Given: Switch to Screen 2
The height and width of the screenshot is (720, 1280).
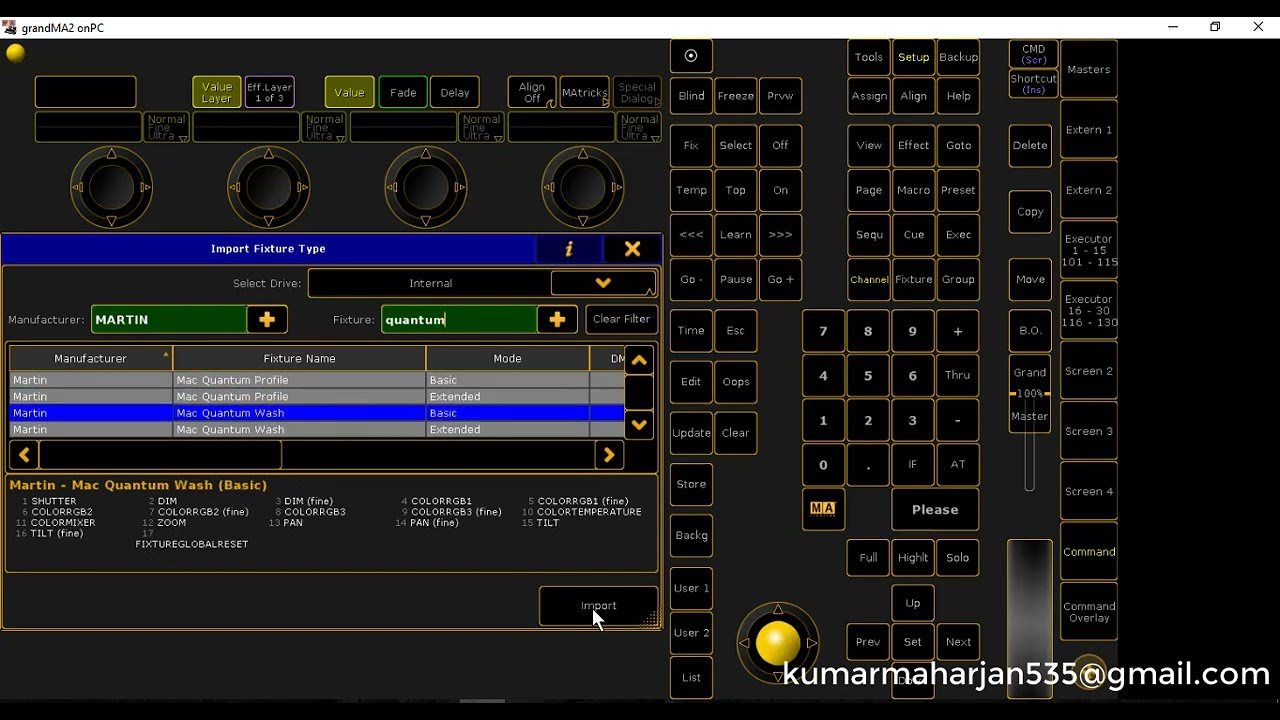Looking at the screenshot, I should (x=1089, y=371).
